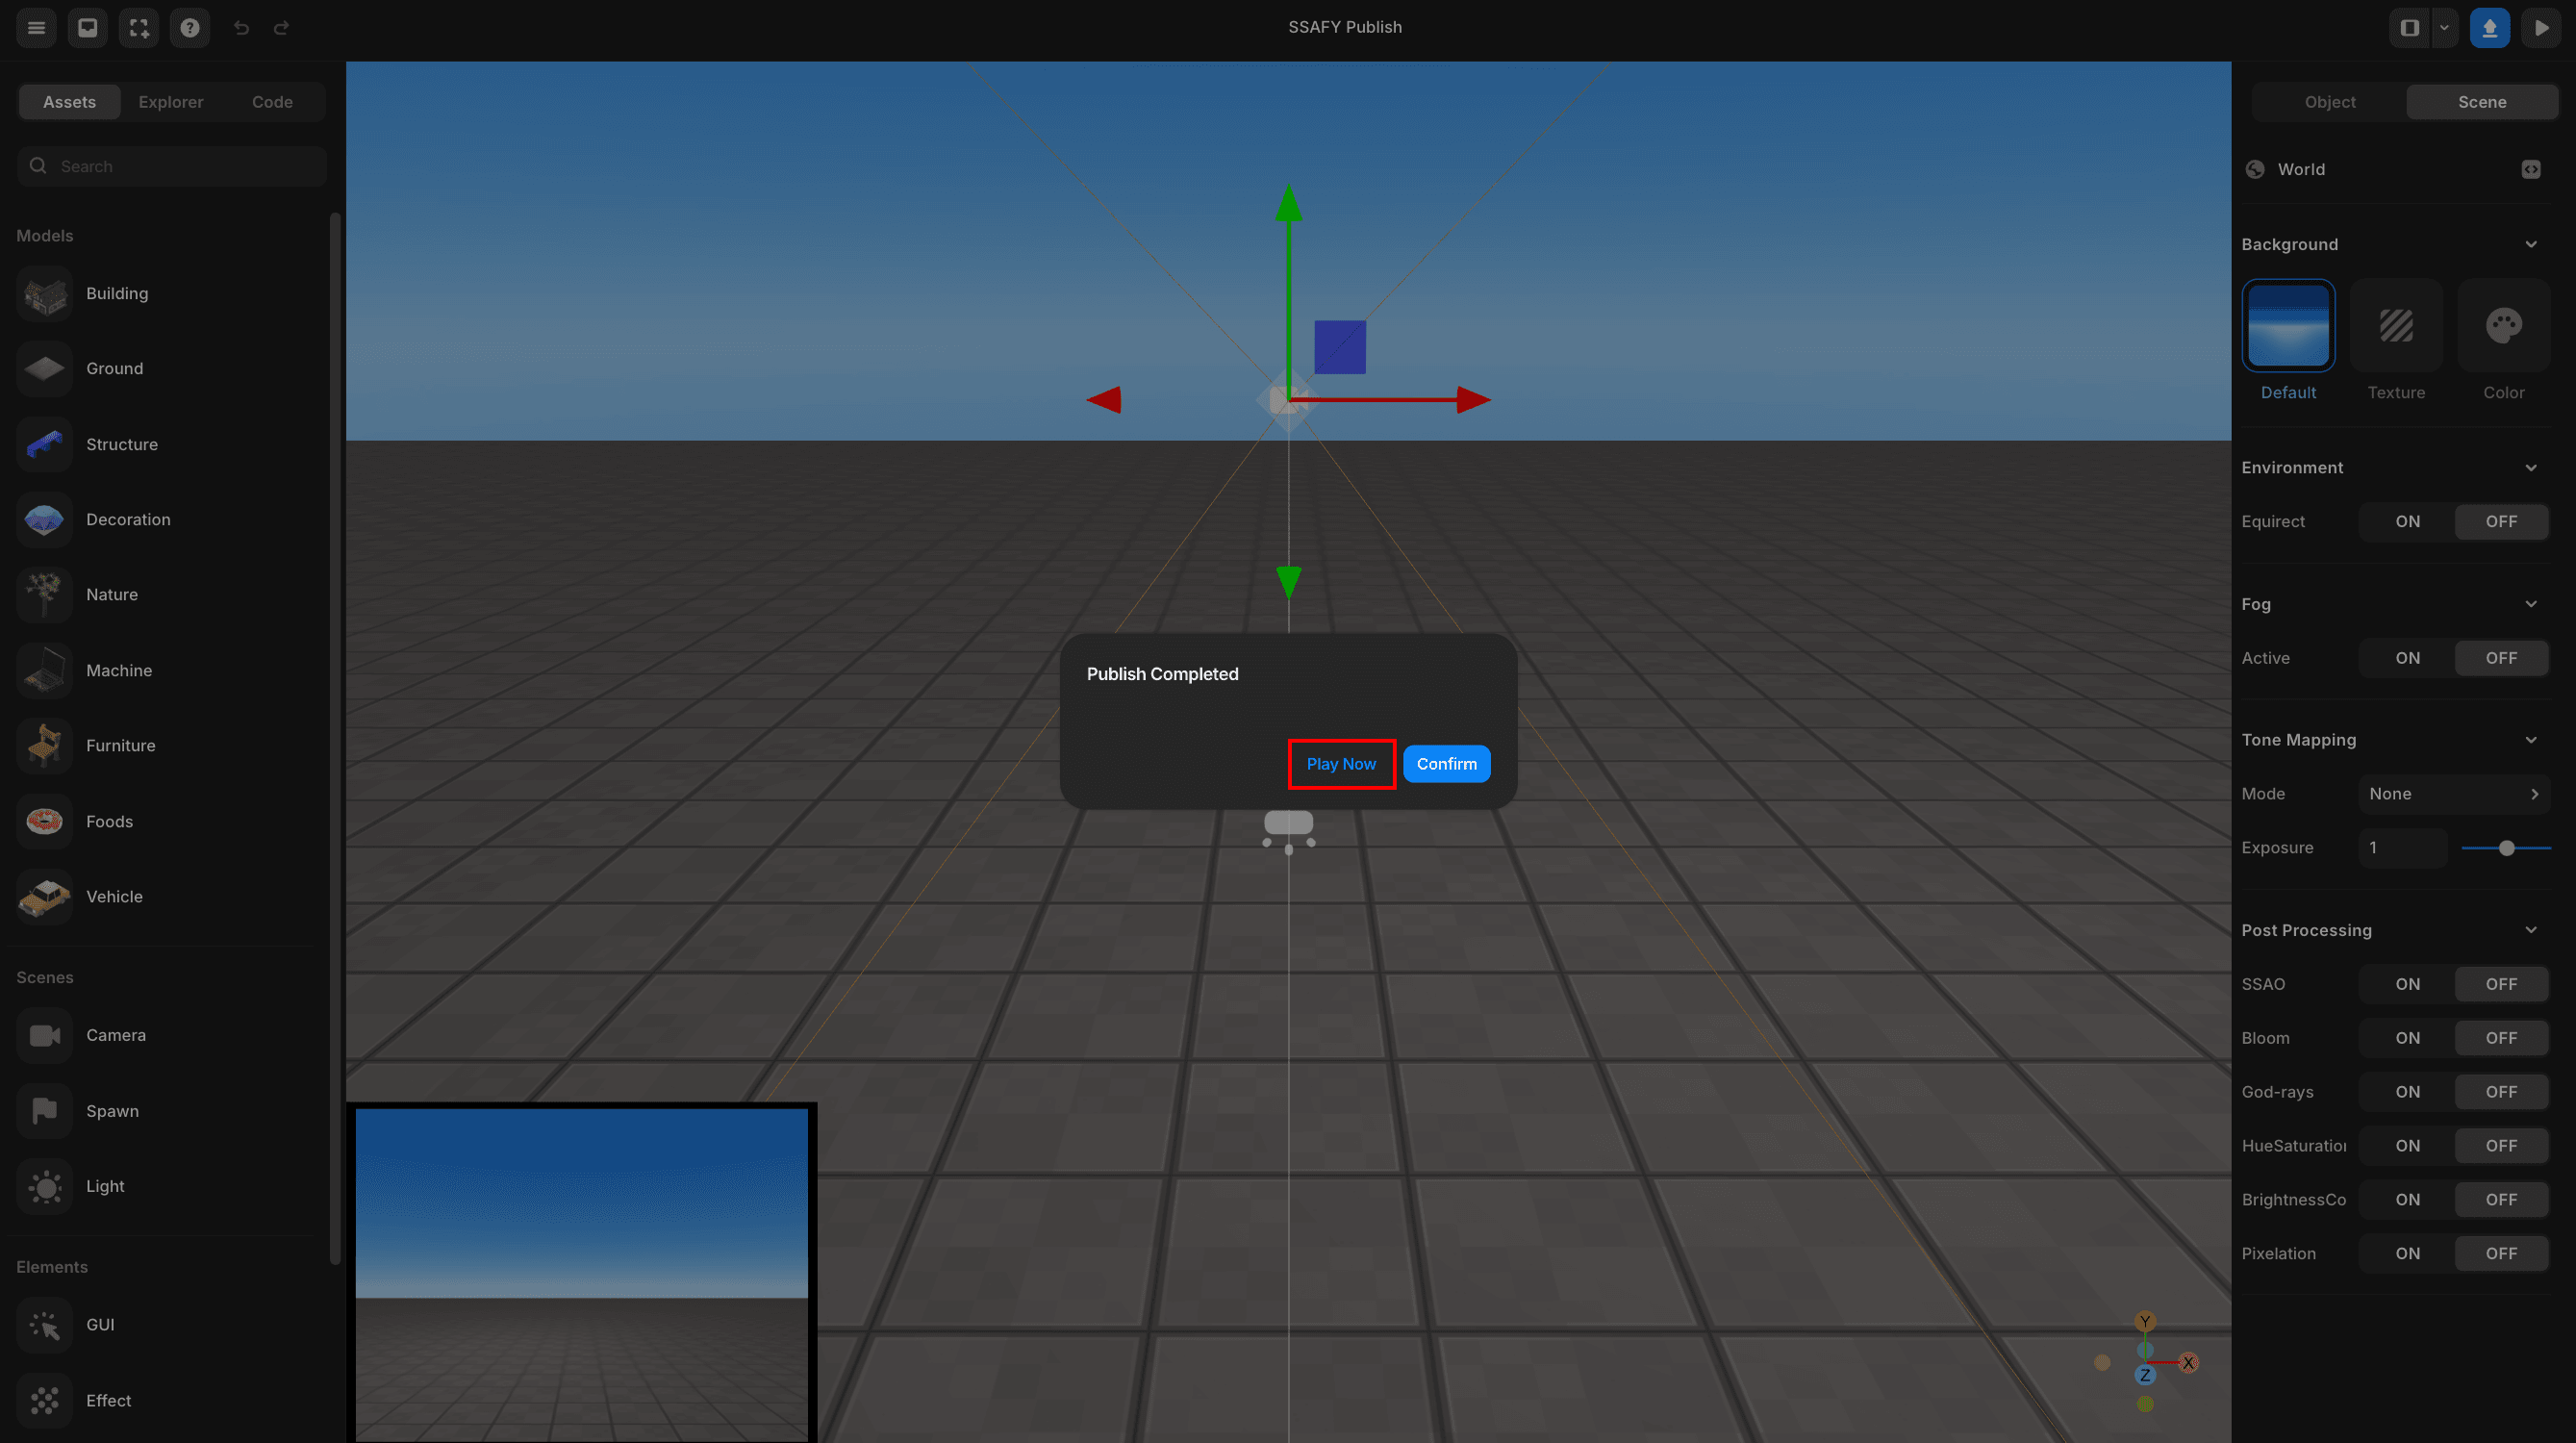Click the Light scenes icon

point(44,1185)
